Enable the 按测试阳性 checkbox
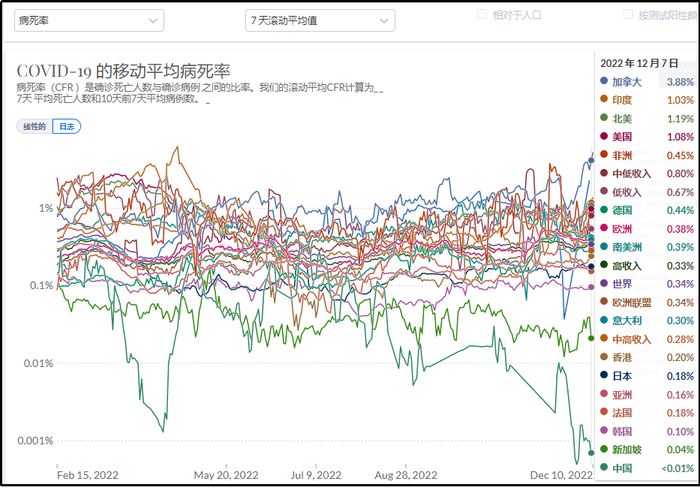 tap(628, 14)
